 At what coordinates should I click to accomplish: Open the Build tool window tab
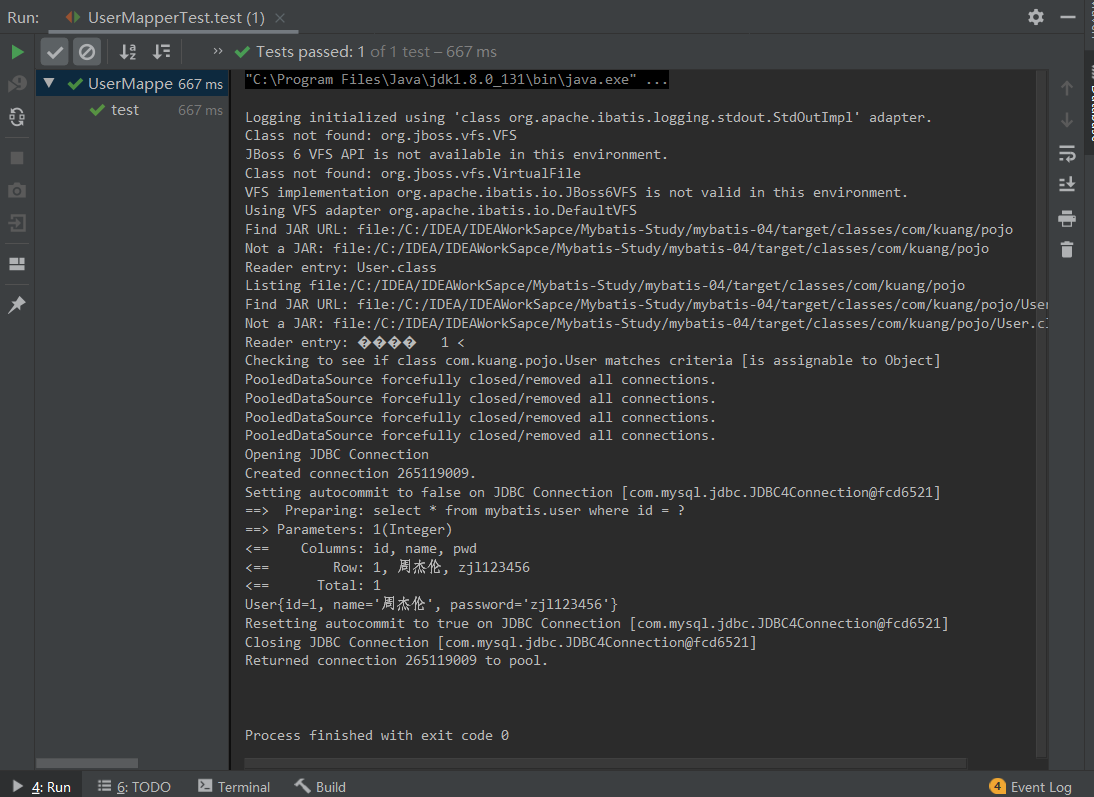[320, 787]
